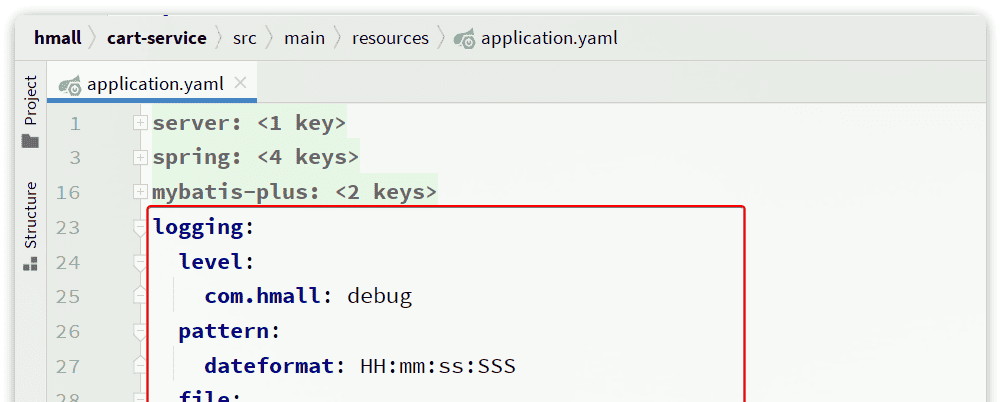Collapse the pattern block fold marker
The image size is (1001, 402).
140,331
